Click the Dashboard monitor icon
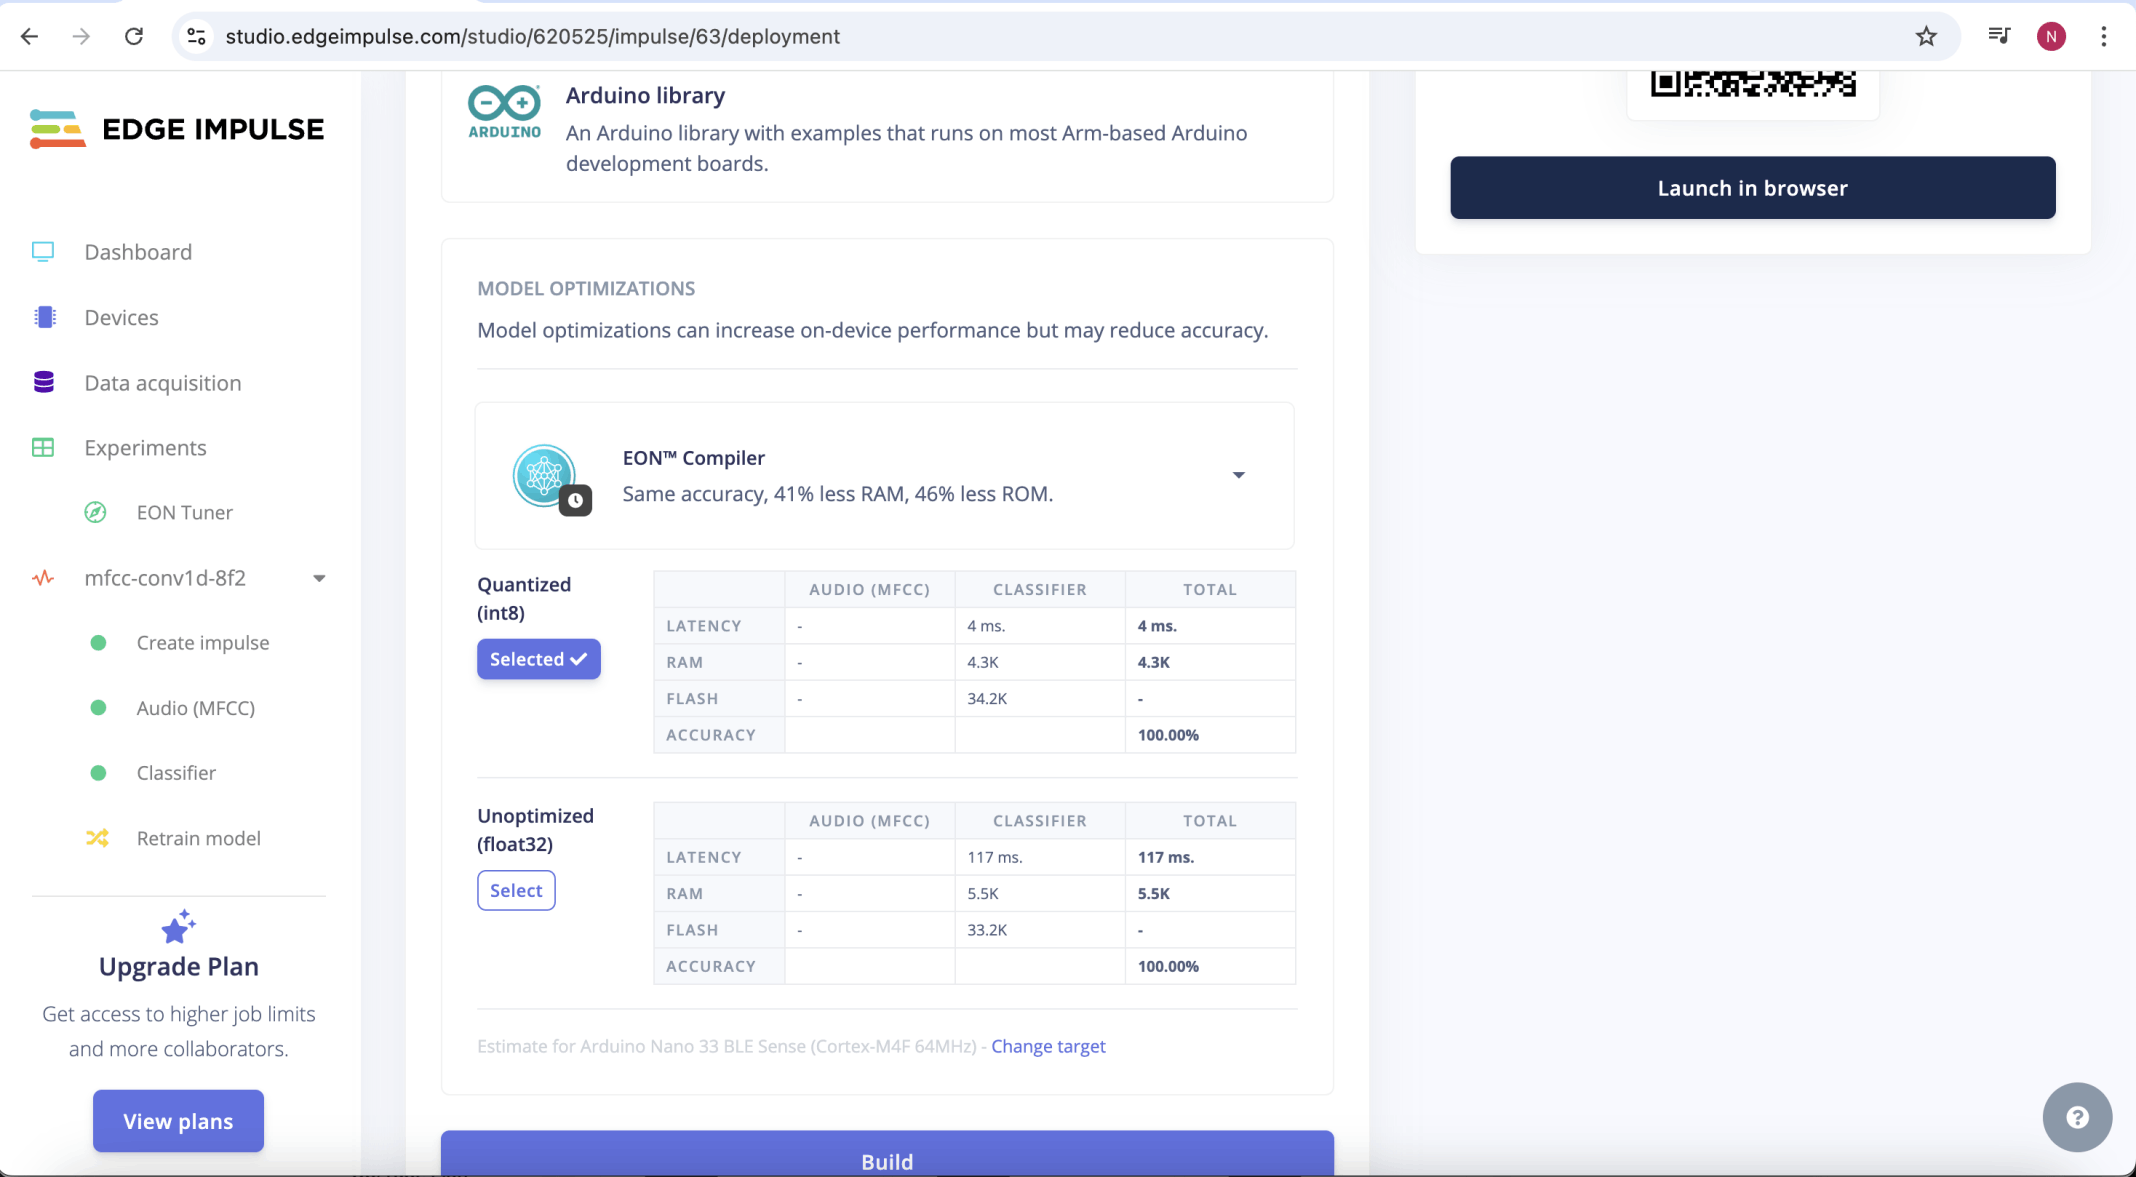The height and width of the screenshot is (1177, 2136). (43, 252)
